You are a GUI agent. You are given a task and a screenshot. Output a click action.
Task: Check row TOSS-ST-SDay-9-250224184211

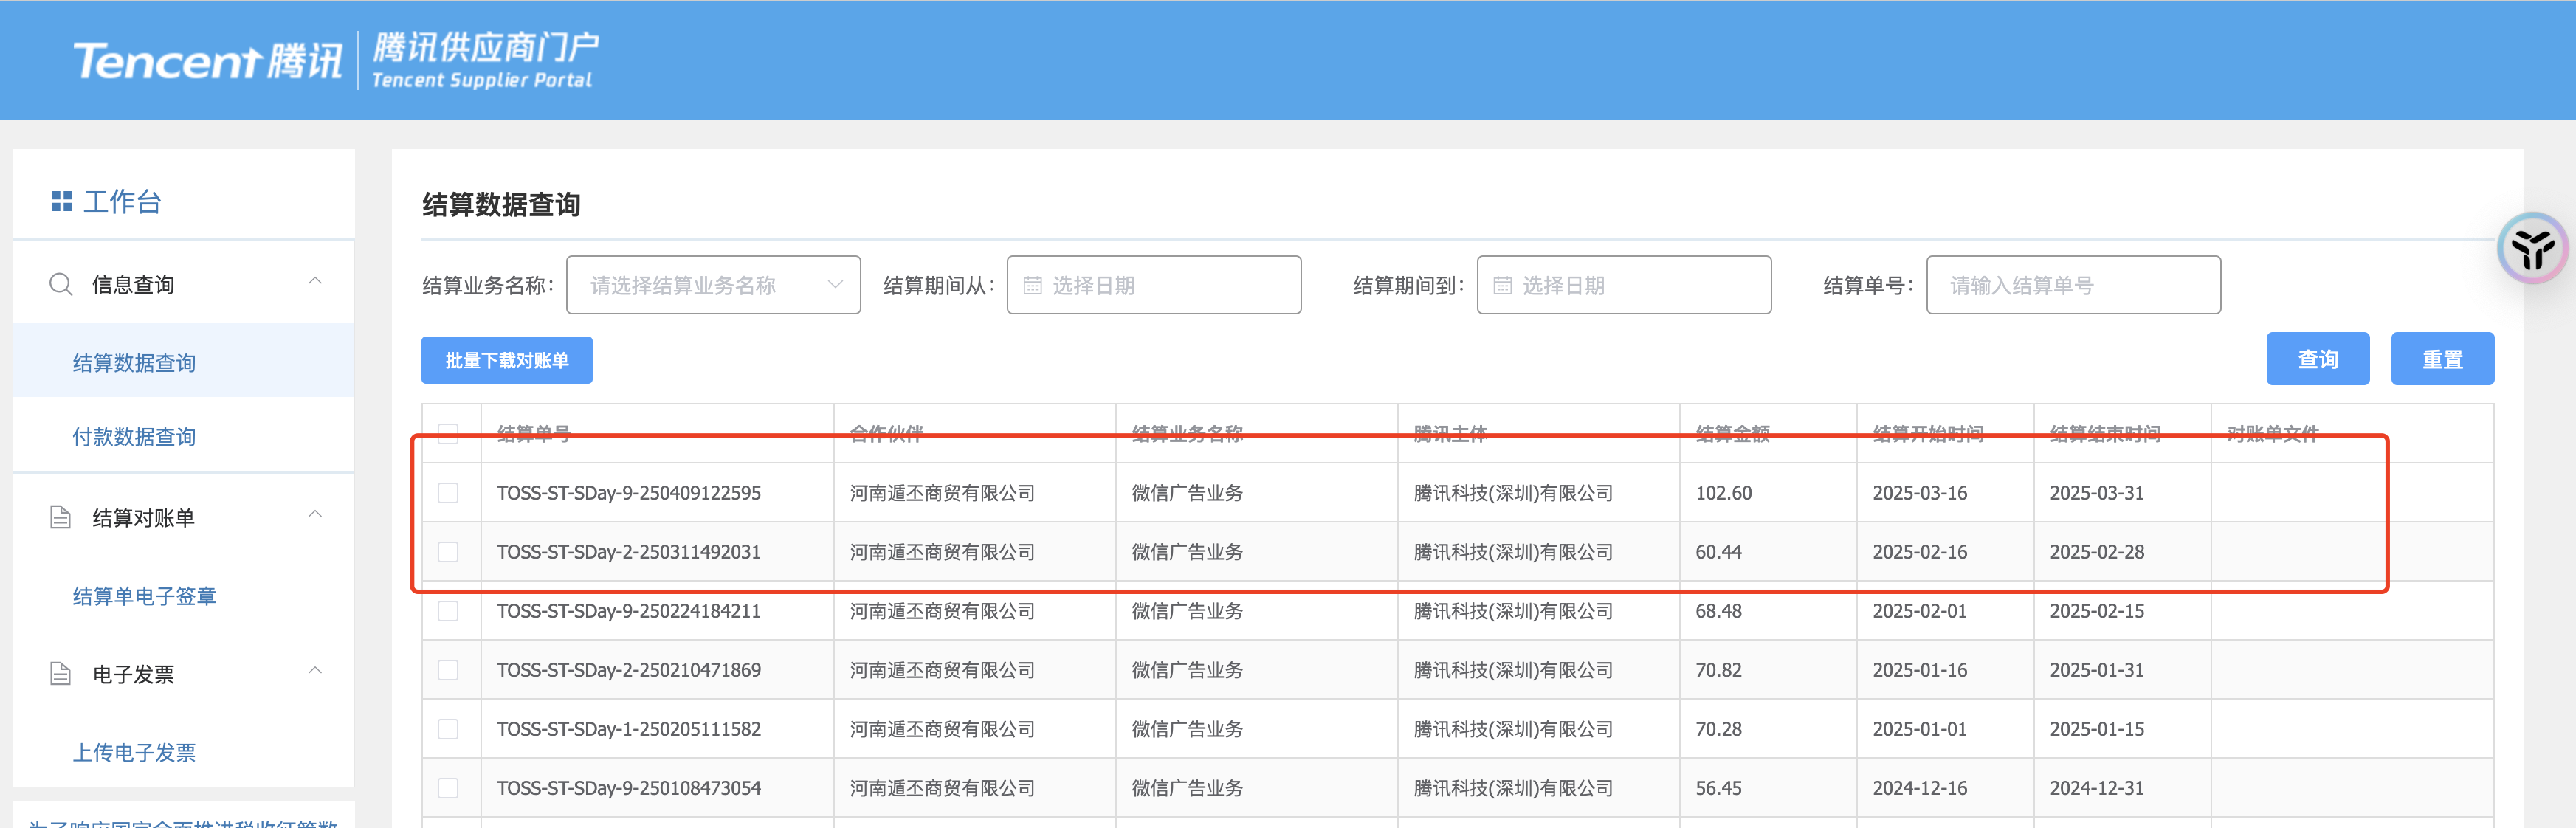[448, 611]
